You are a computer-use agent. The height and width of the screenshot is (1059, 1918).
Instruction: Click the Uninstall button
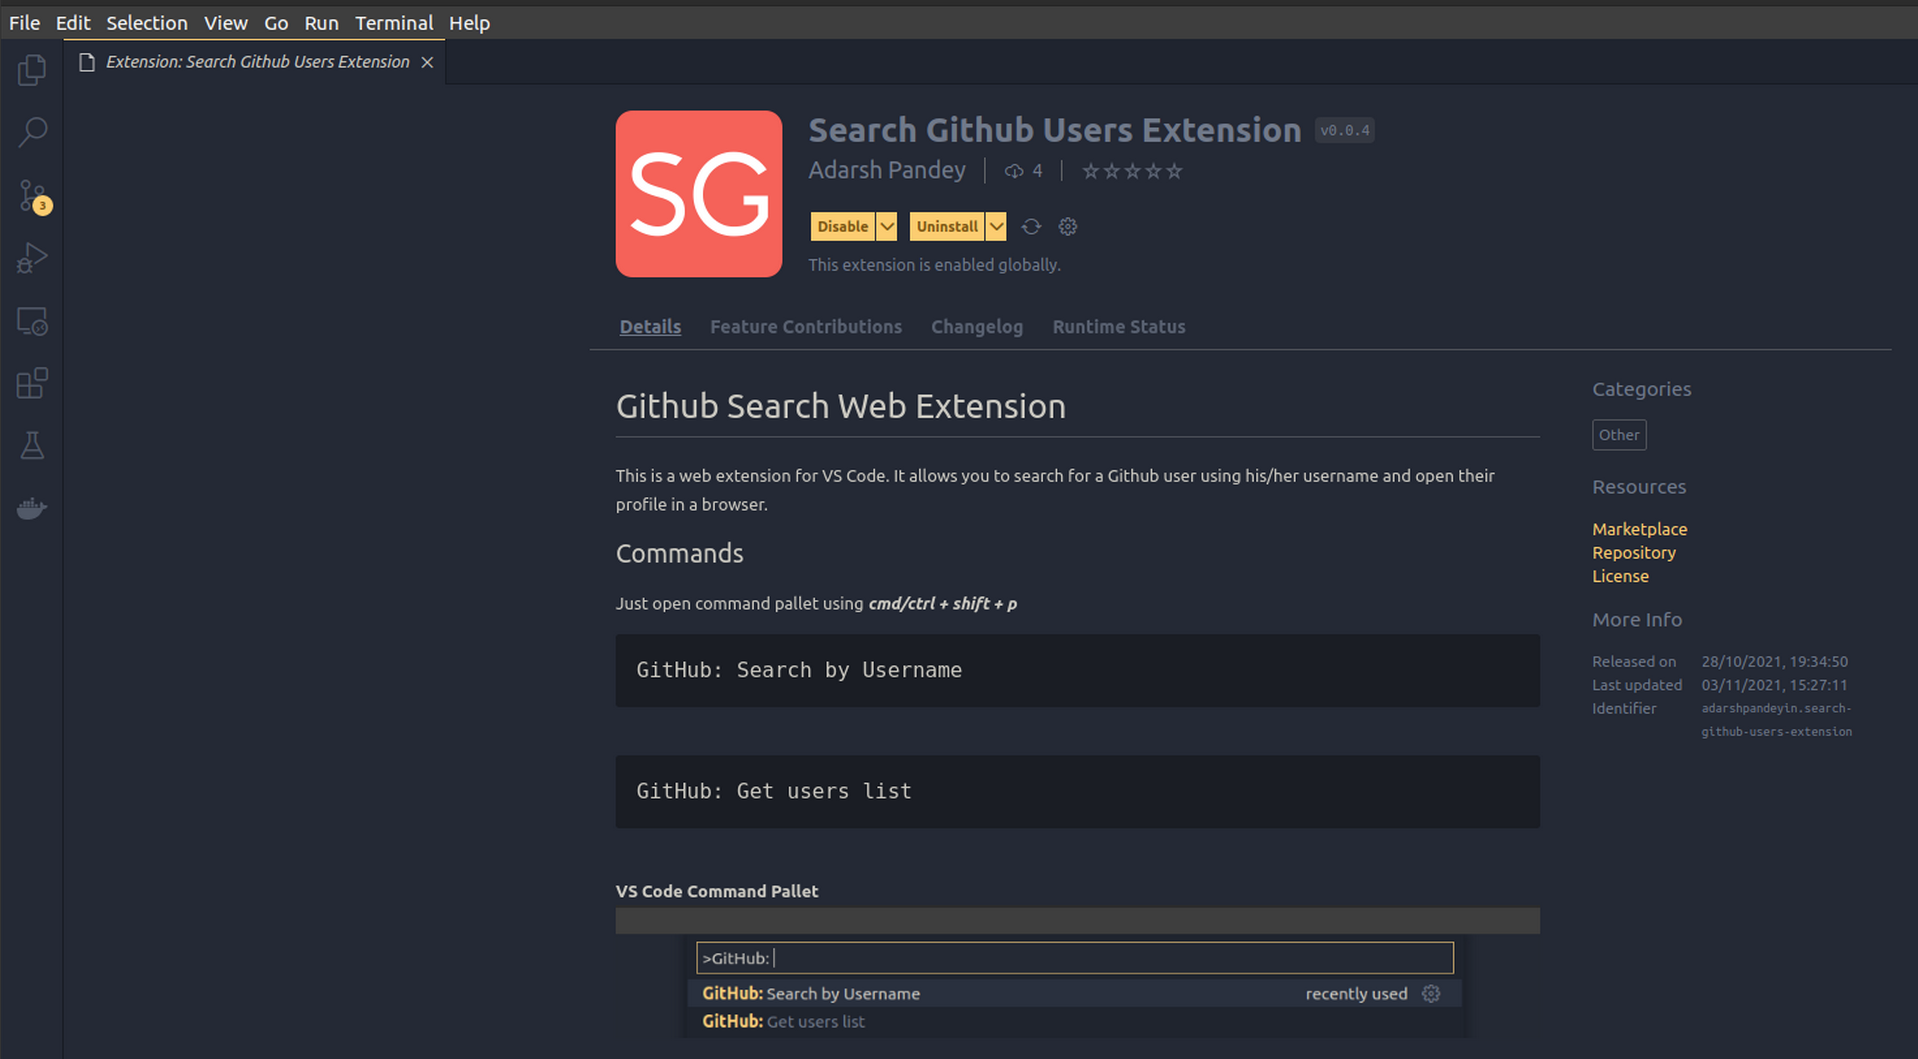point(947,227)
